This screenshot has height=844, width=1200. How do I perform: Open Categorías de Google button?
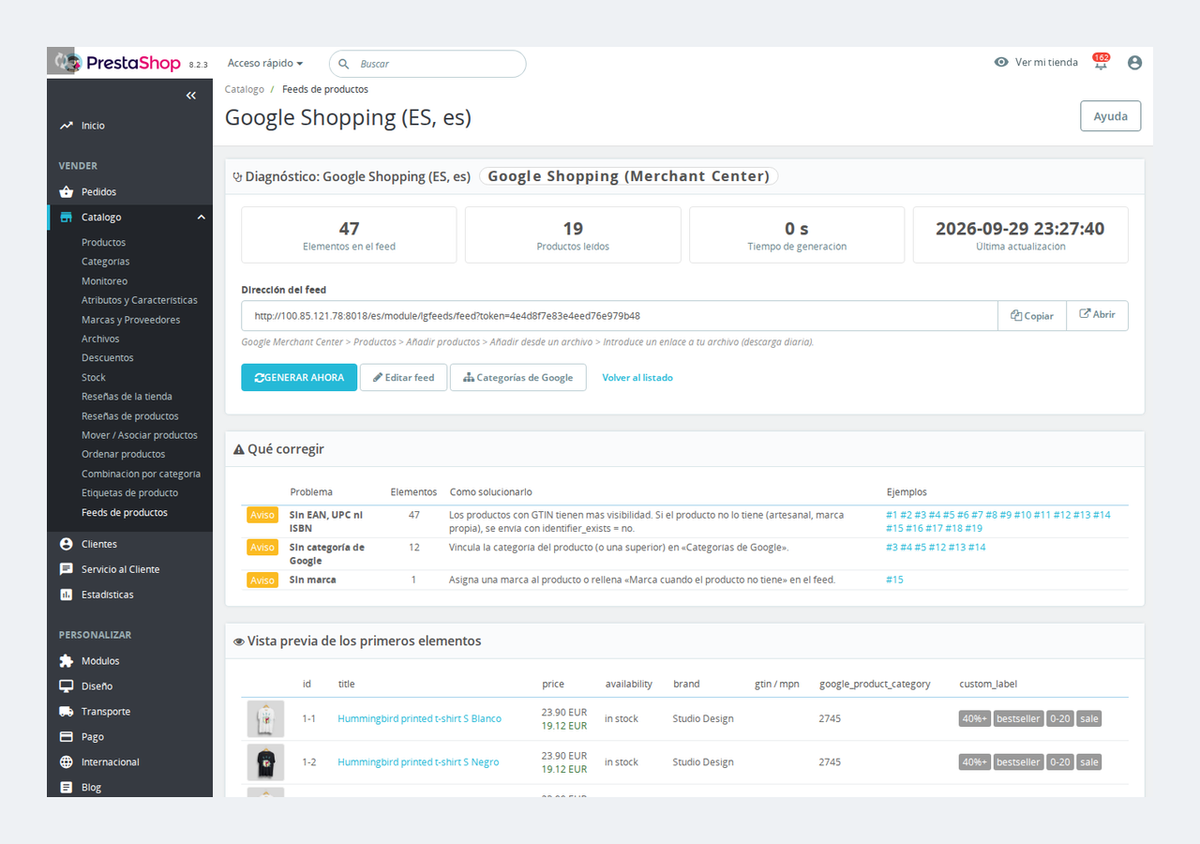pyautogui.click(x=518, y=377)
